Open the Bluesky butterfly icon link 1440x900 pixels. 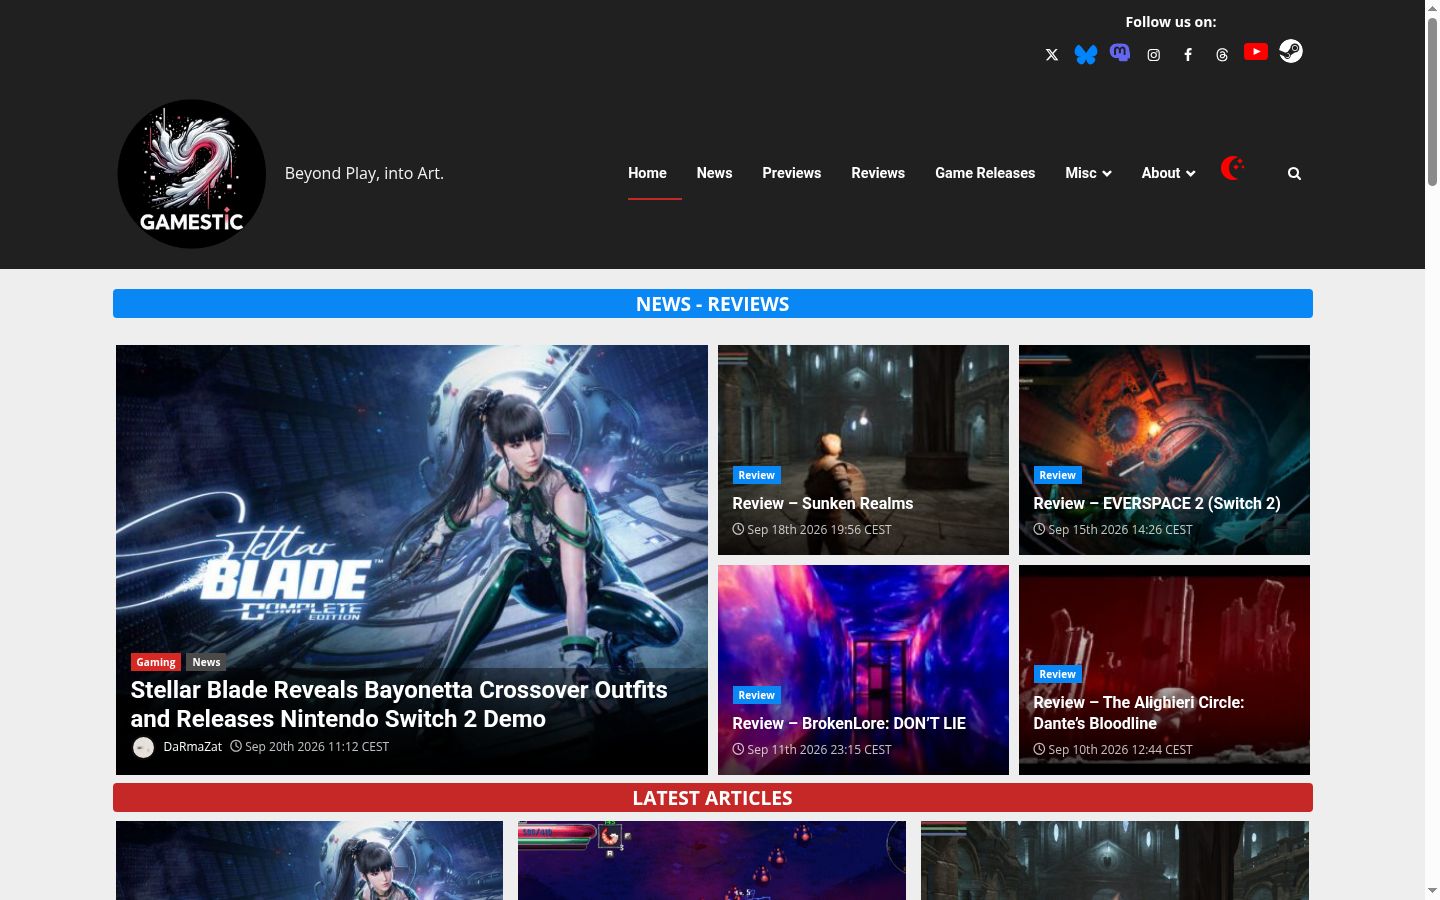(1086, 55)
